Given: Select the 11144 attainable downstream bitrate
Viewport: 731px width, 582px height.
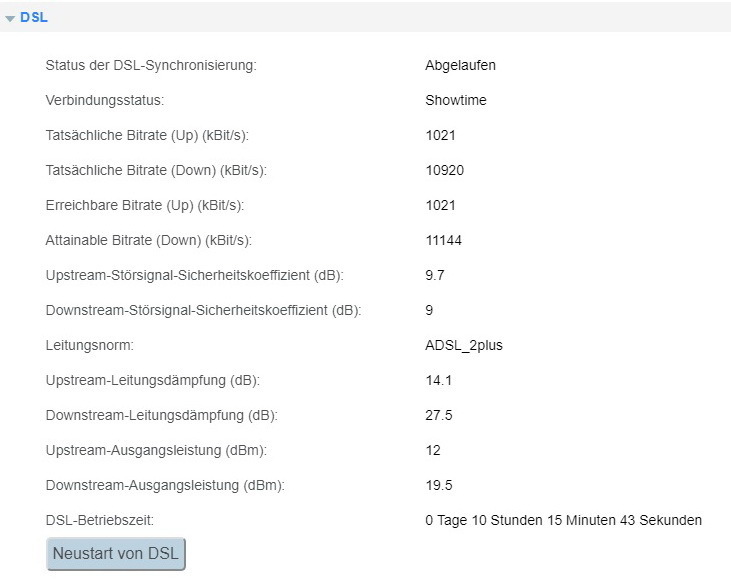Looking at the screenshot, I should pos(443,241).
